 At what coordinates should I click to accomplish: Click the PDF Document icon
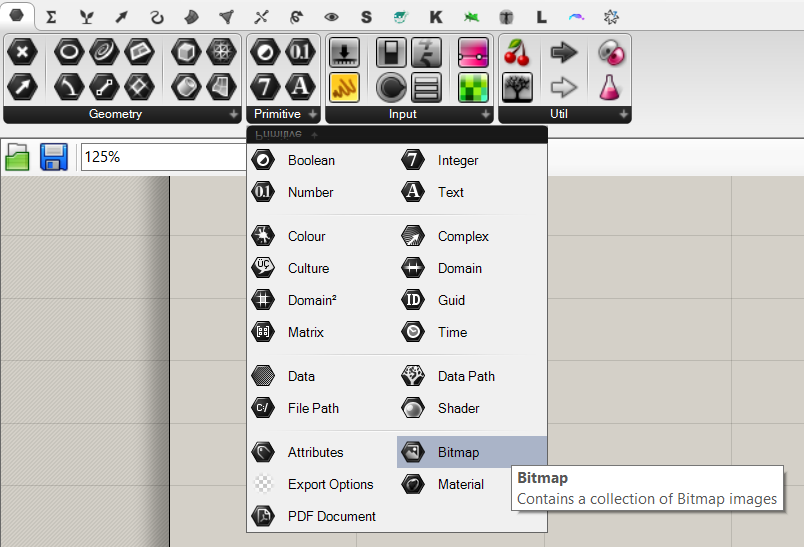(263, 516)
